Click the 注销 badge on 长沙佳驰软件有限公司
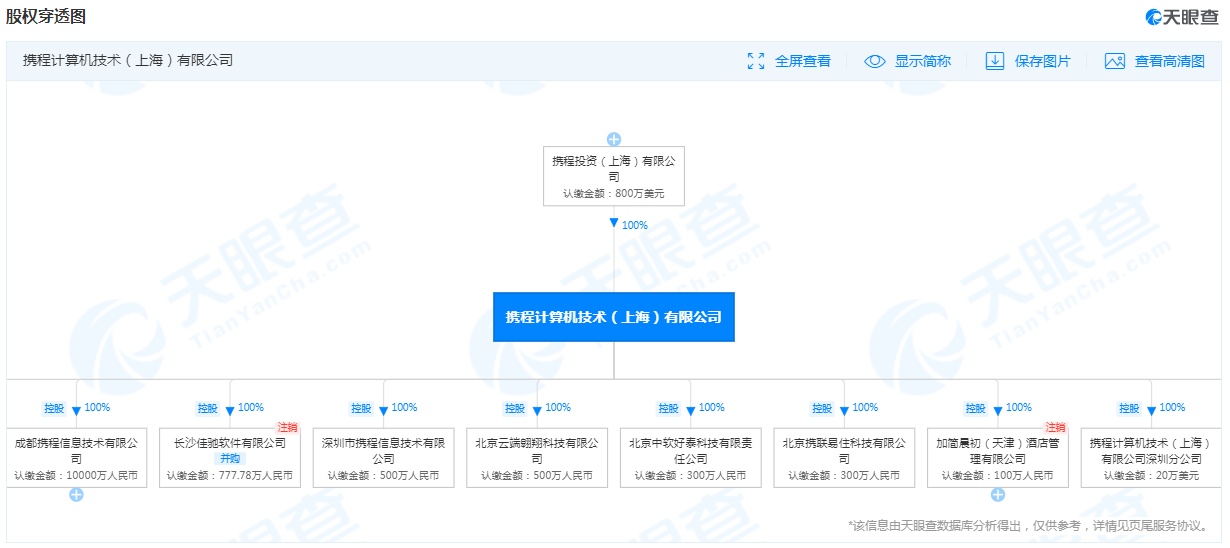This screenshot has height=548, width=1230. (x=288, y=428)
